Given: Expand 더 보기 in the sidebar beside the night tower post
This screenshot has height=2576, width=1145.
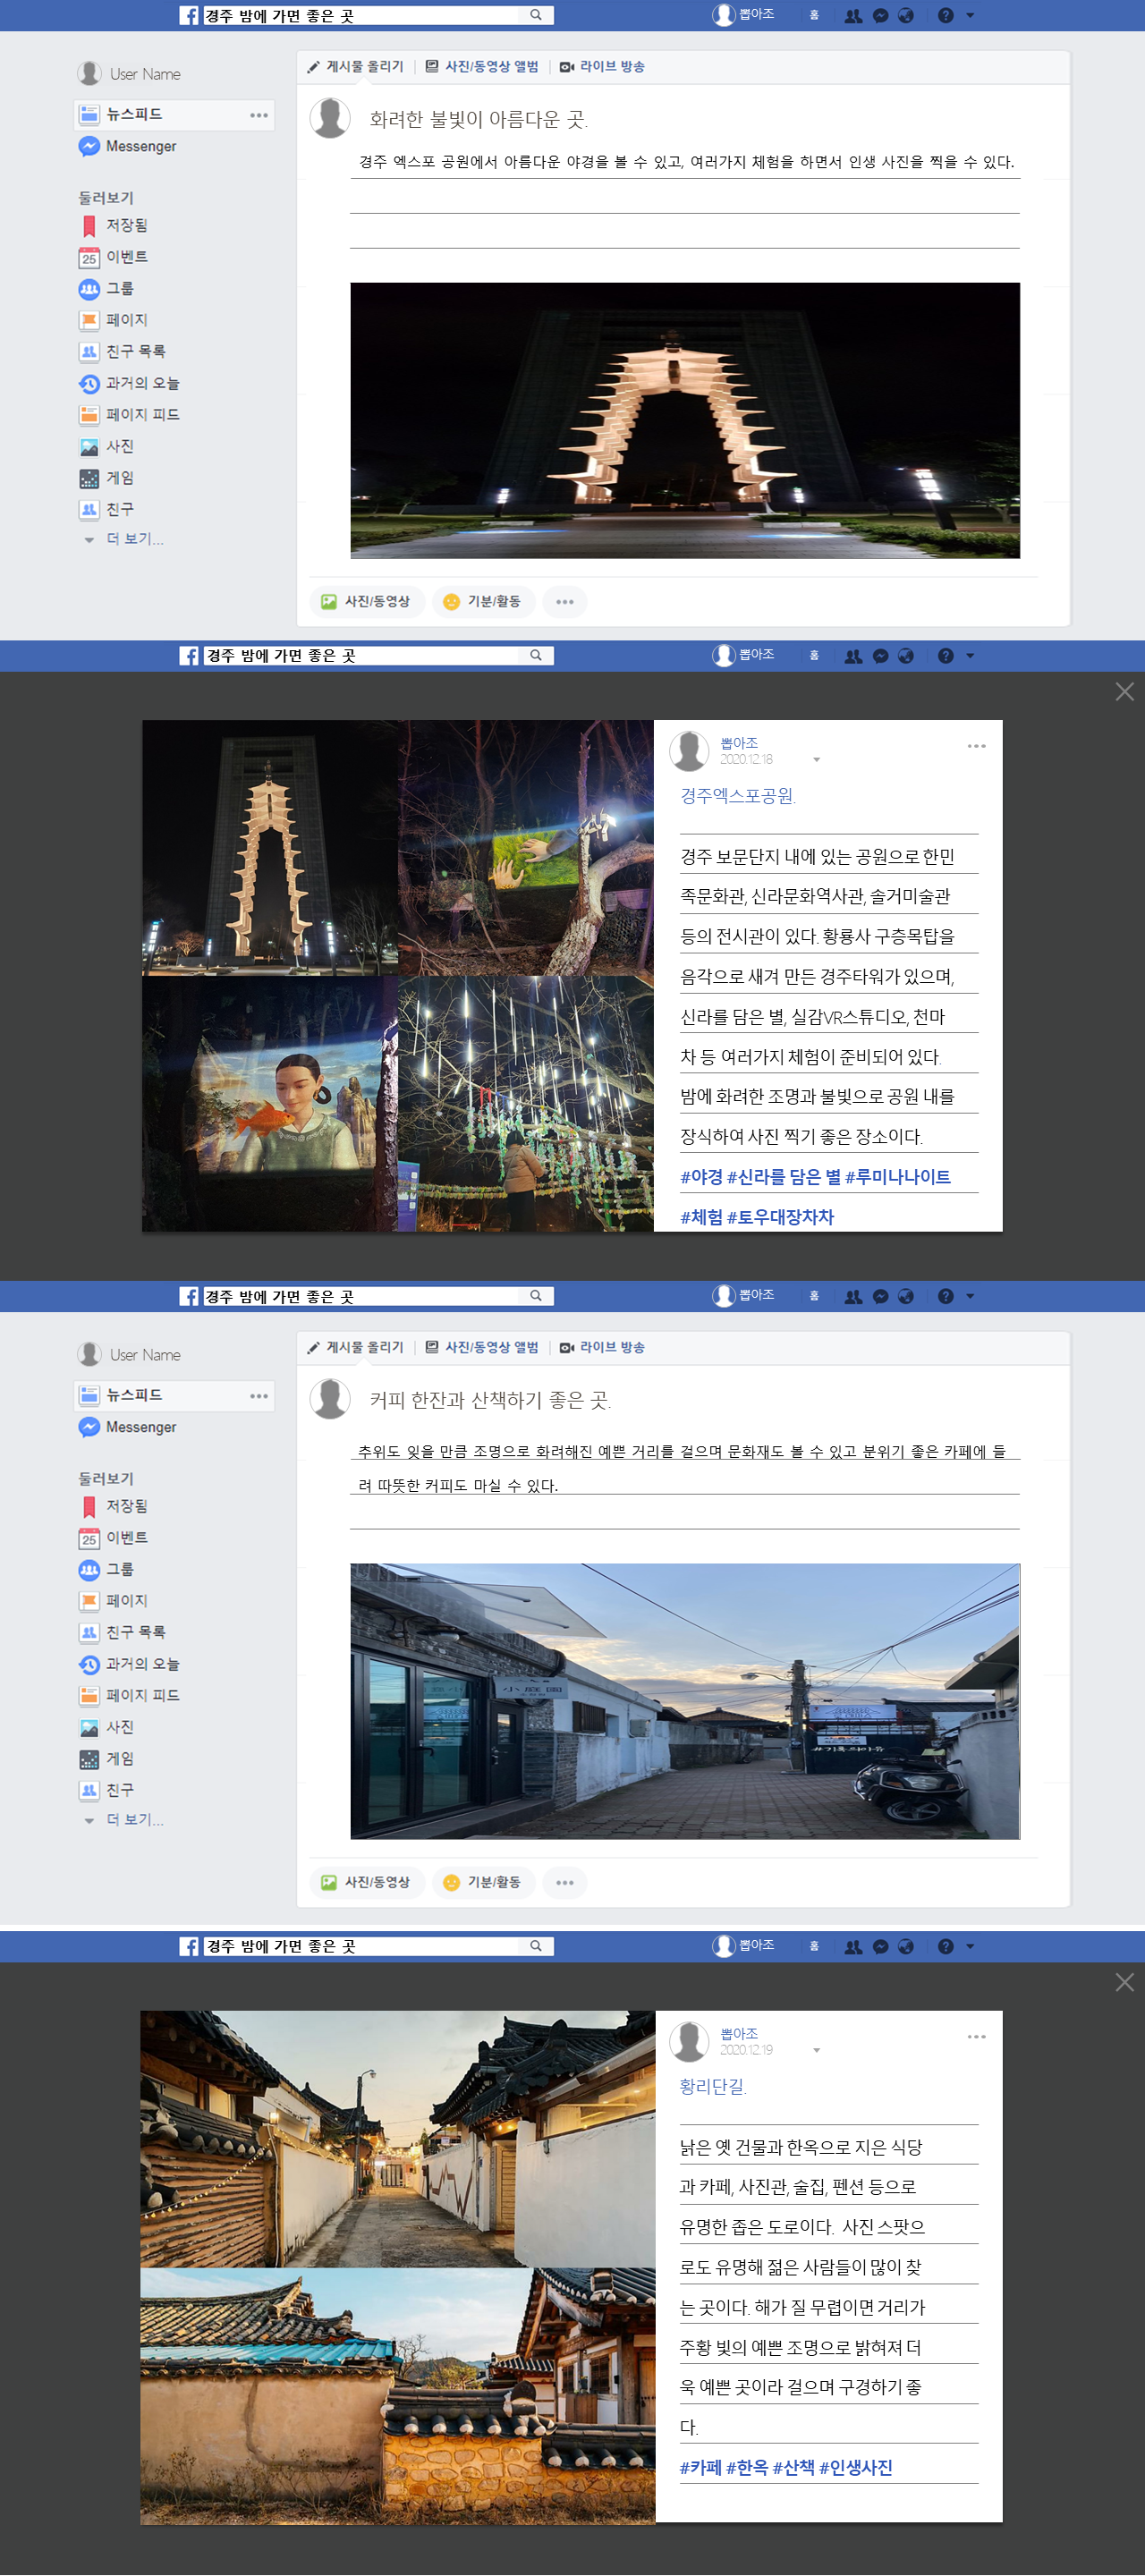Looking at the screenshot, I should click(x=133, y=539).
